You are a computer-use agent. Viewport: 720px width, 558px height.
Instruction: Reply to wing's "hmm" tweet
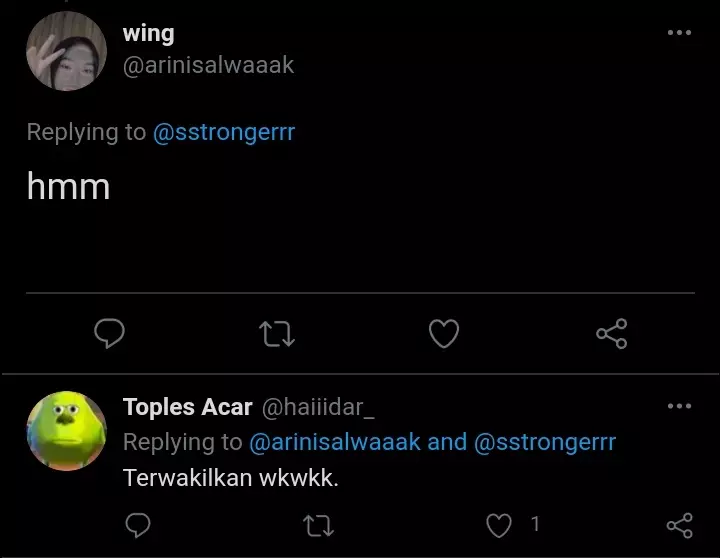click(x=109, y=334)
